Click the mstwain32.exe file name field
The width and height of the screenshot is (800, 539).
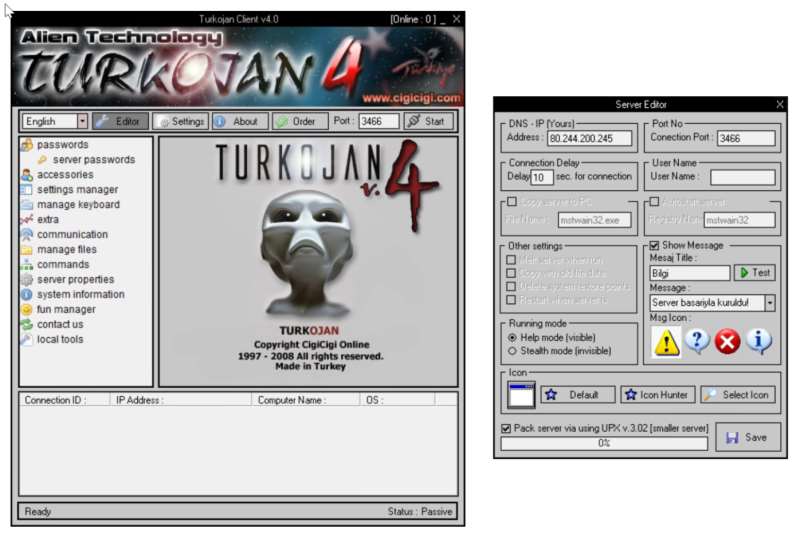click(x=594, y=220)
